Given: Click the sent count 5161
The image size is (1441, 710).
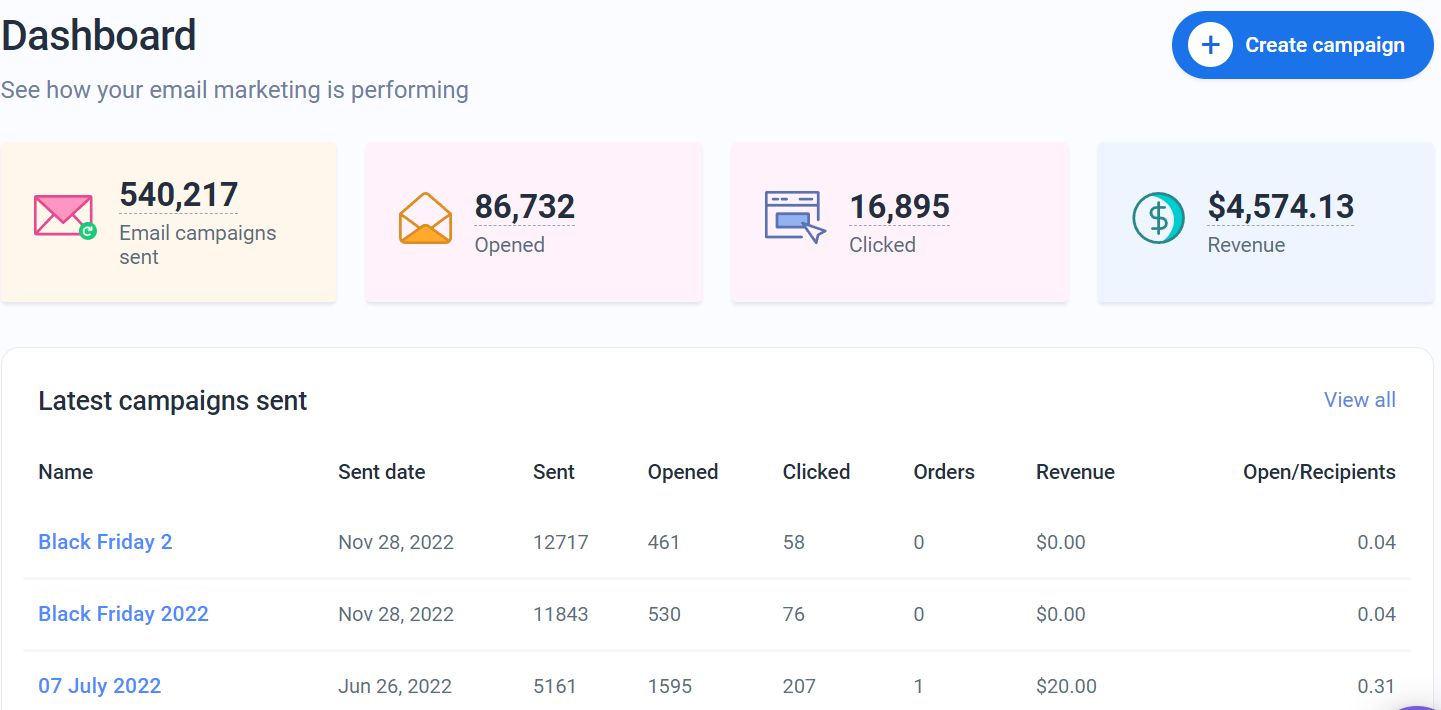Looking at the screenshot, I should point(554,686).
